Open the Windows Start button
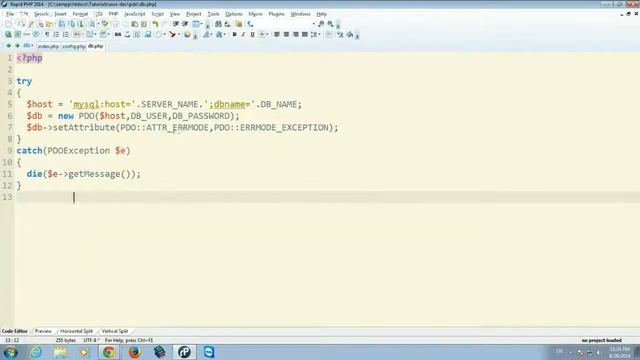 pos(10,352)
